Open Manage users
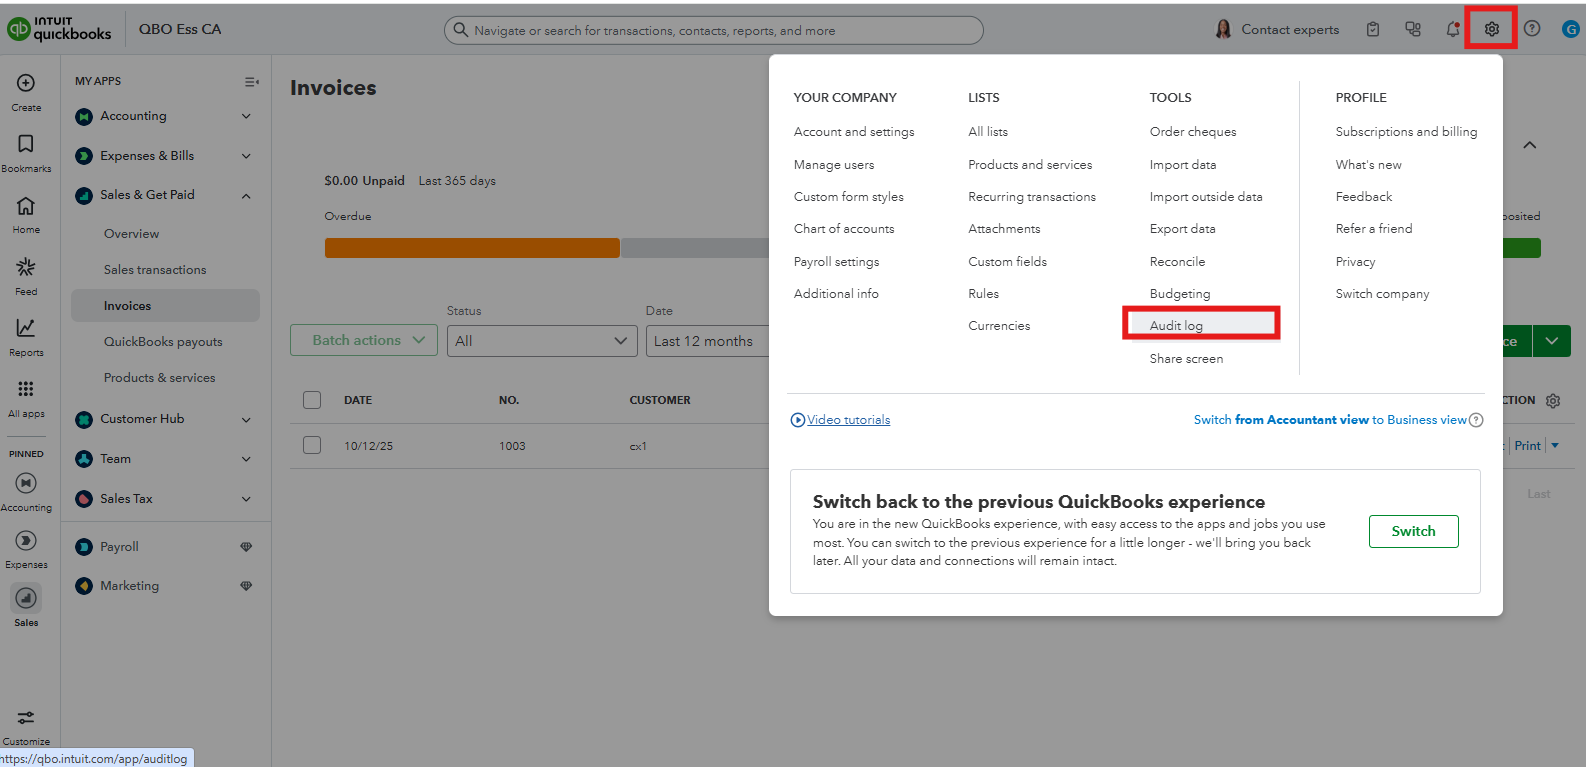This screenshot has height=767, width=1586. point(834,165)
